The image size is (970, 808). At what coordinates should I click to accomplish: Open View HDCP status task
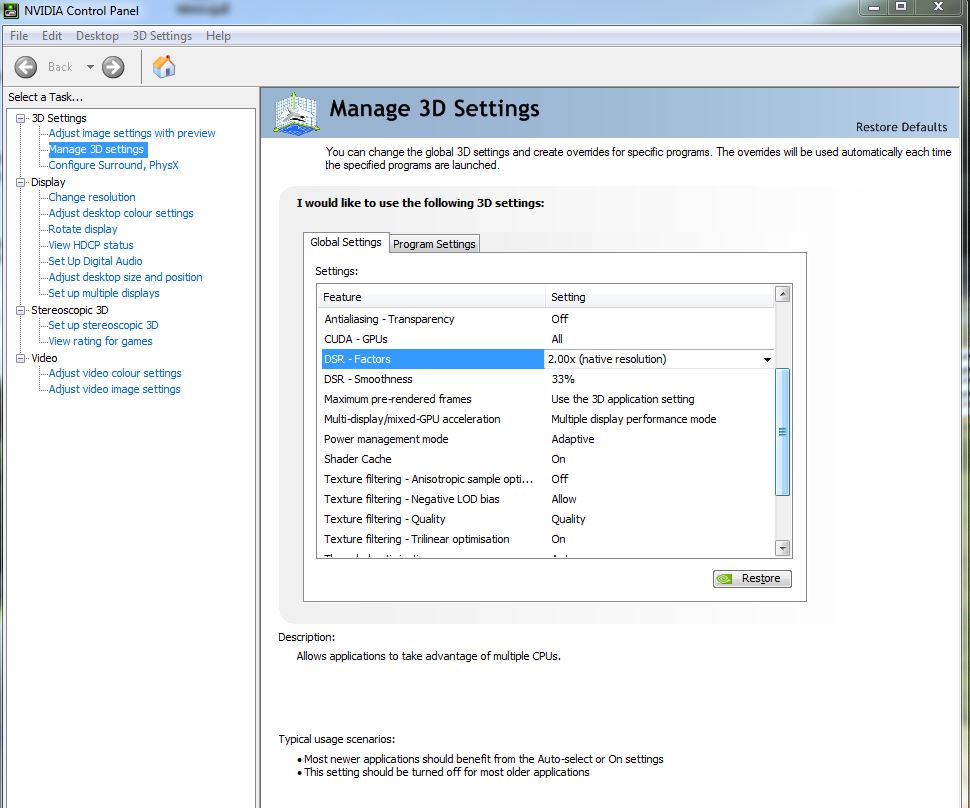(x=91, y=246)
